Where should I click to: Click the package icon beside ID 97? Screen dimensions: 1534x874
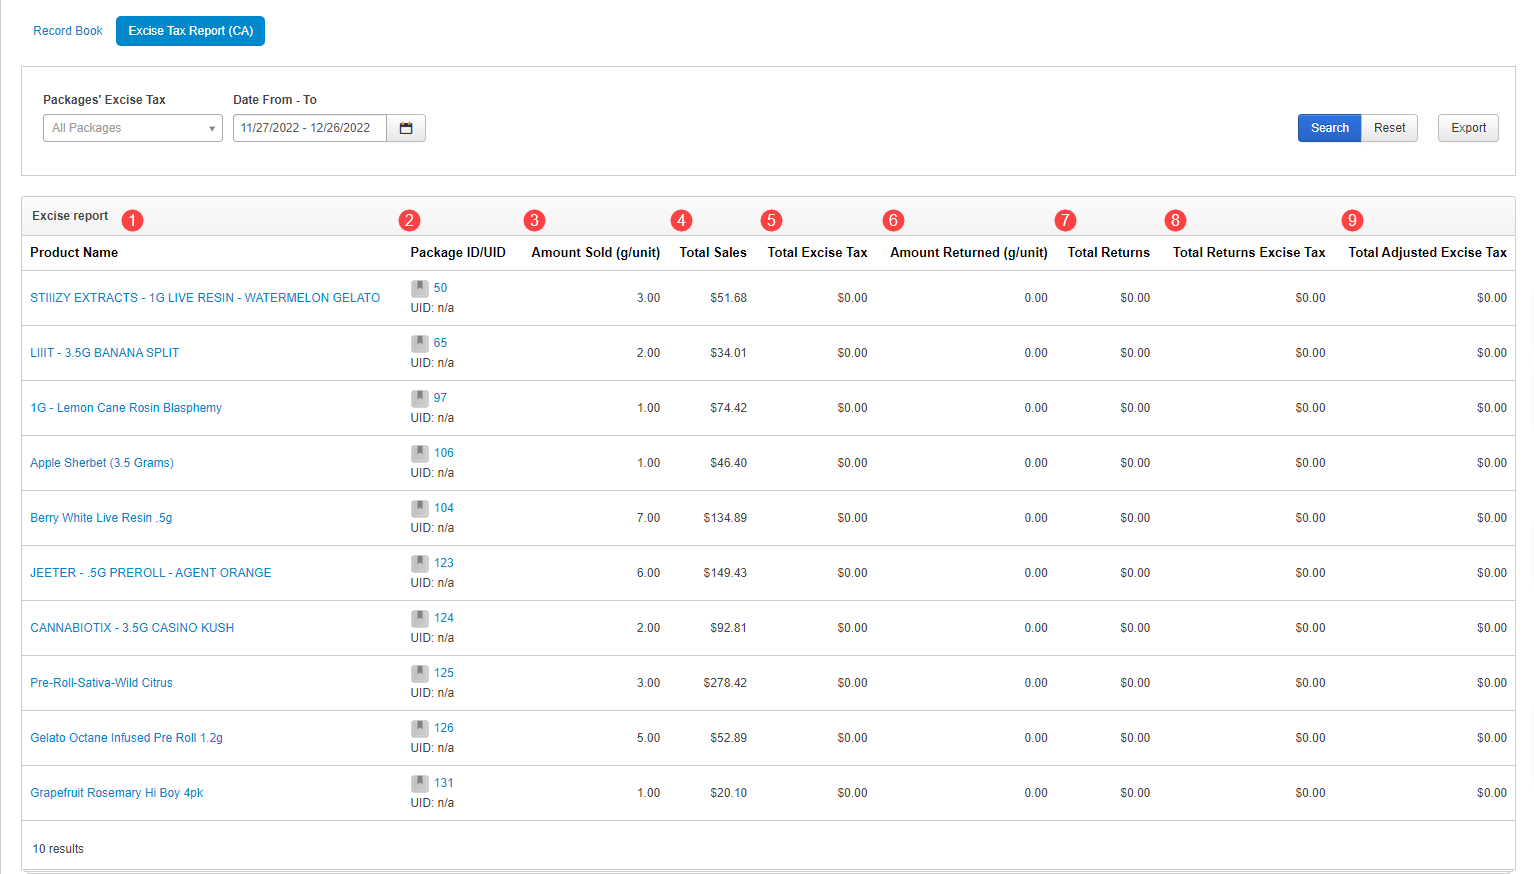click(420, 398)
